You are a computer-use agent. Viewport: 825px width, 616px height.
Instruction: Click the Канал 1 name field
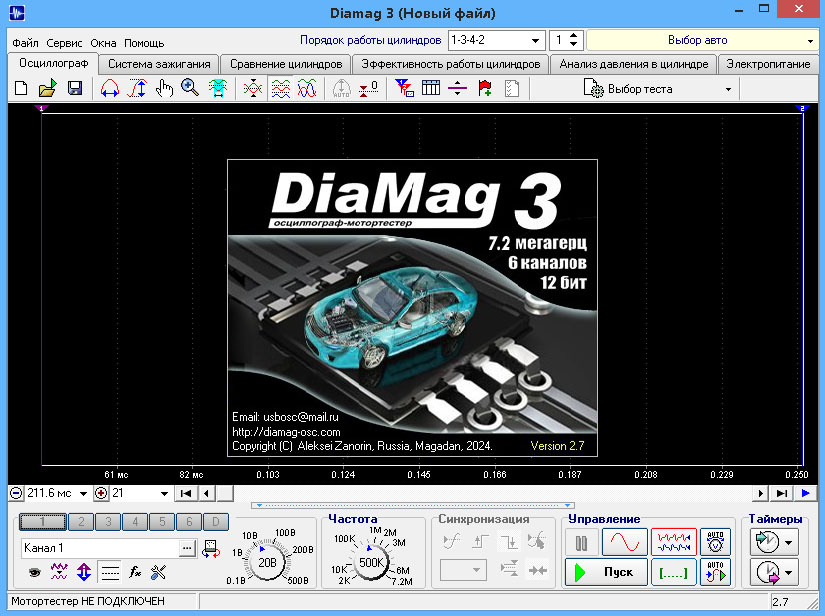pos(100,548)
